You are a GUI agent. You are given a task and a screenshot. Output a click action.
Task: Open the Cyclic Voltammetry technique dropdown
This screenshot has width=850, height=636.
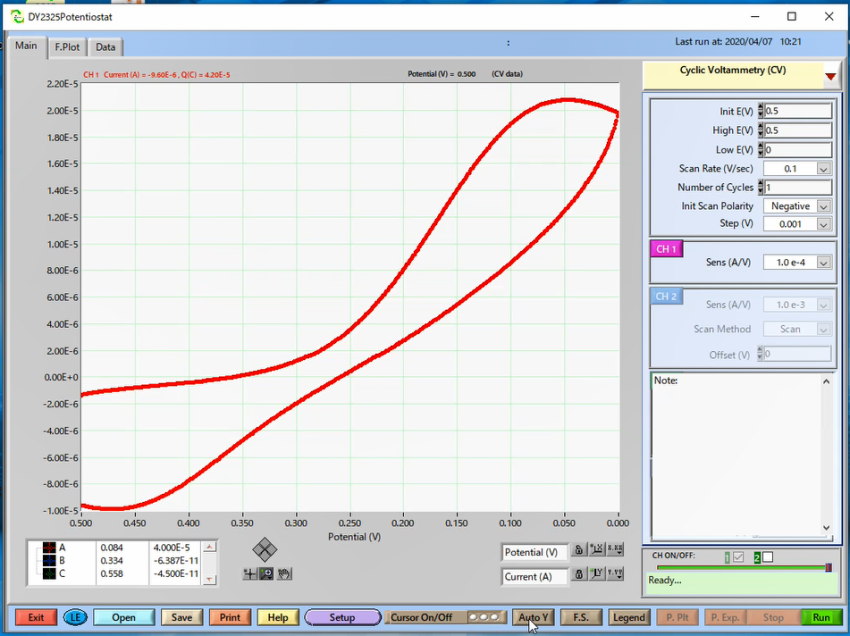pos(830,76)
